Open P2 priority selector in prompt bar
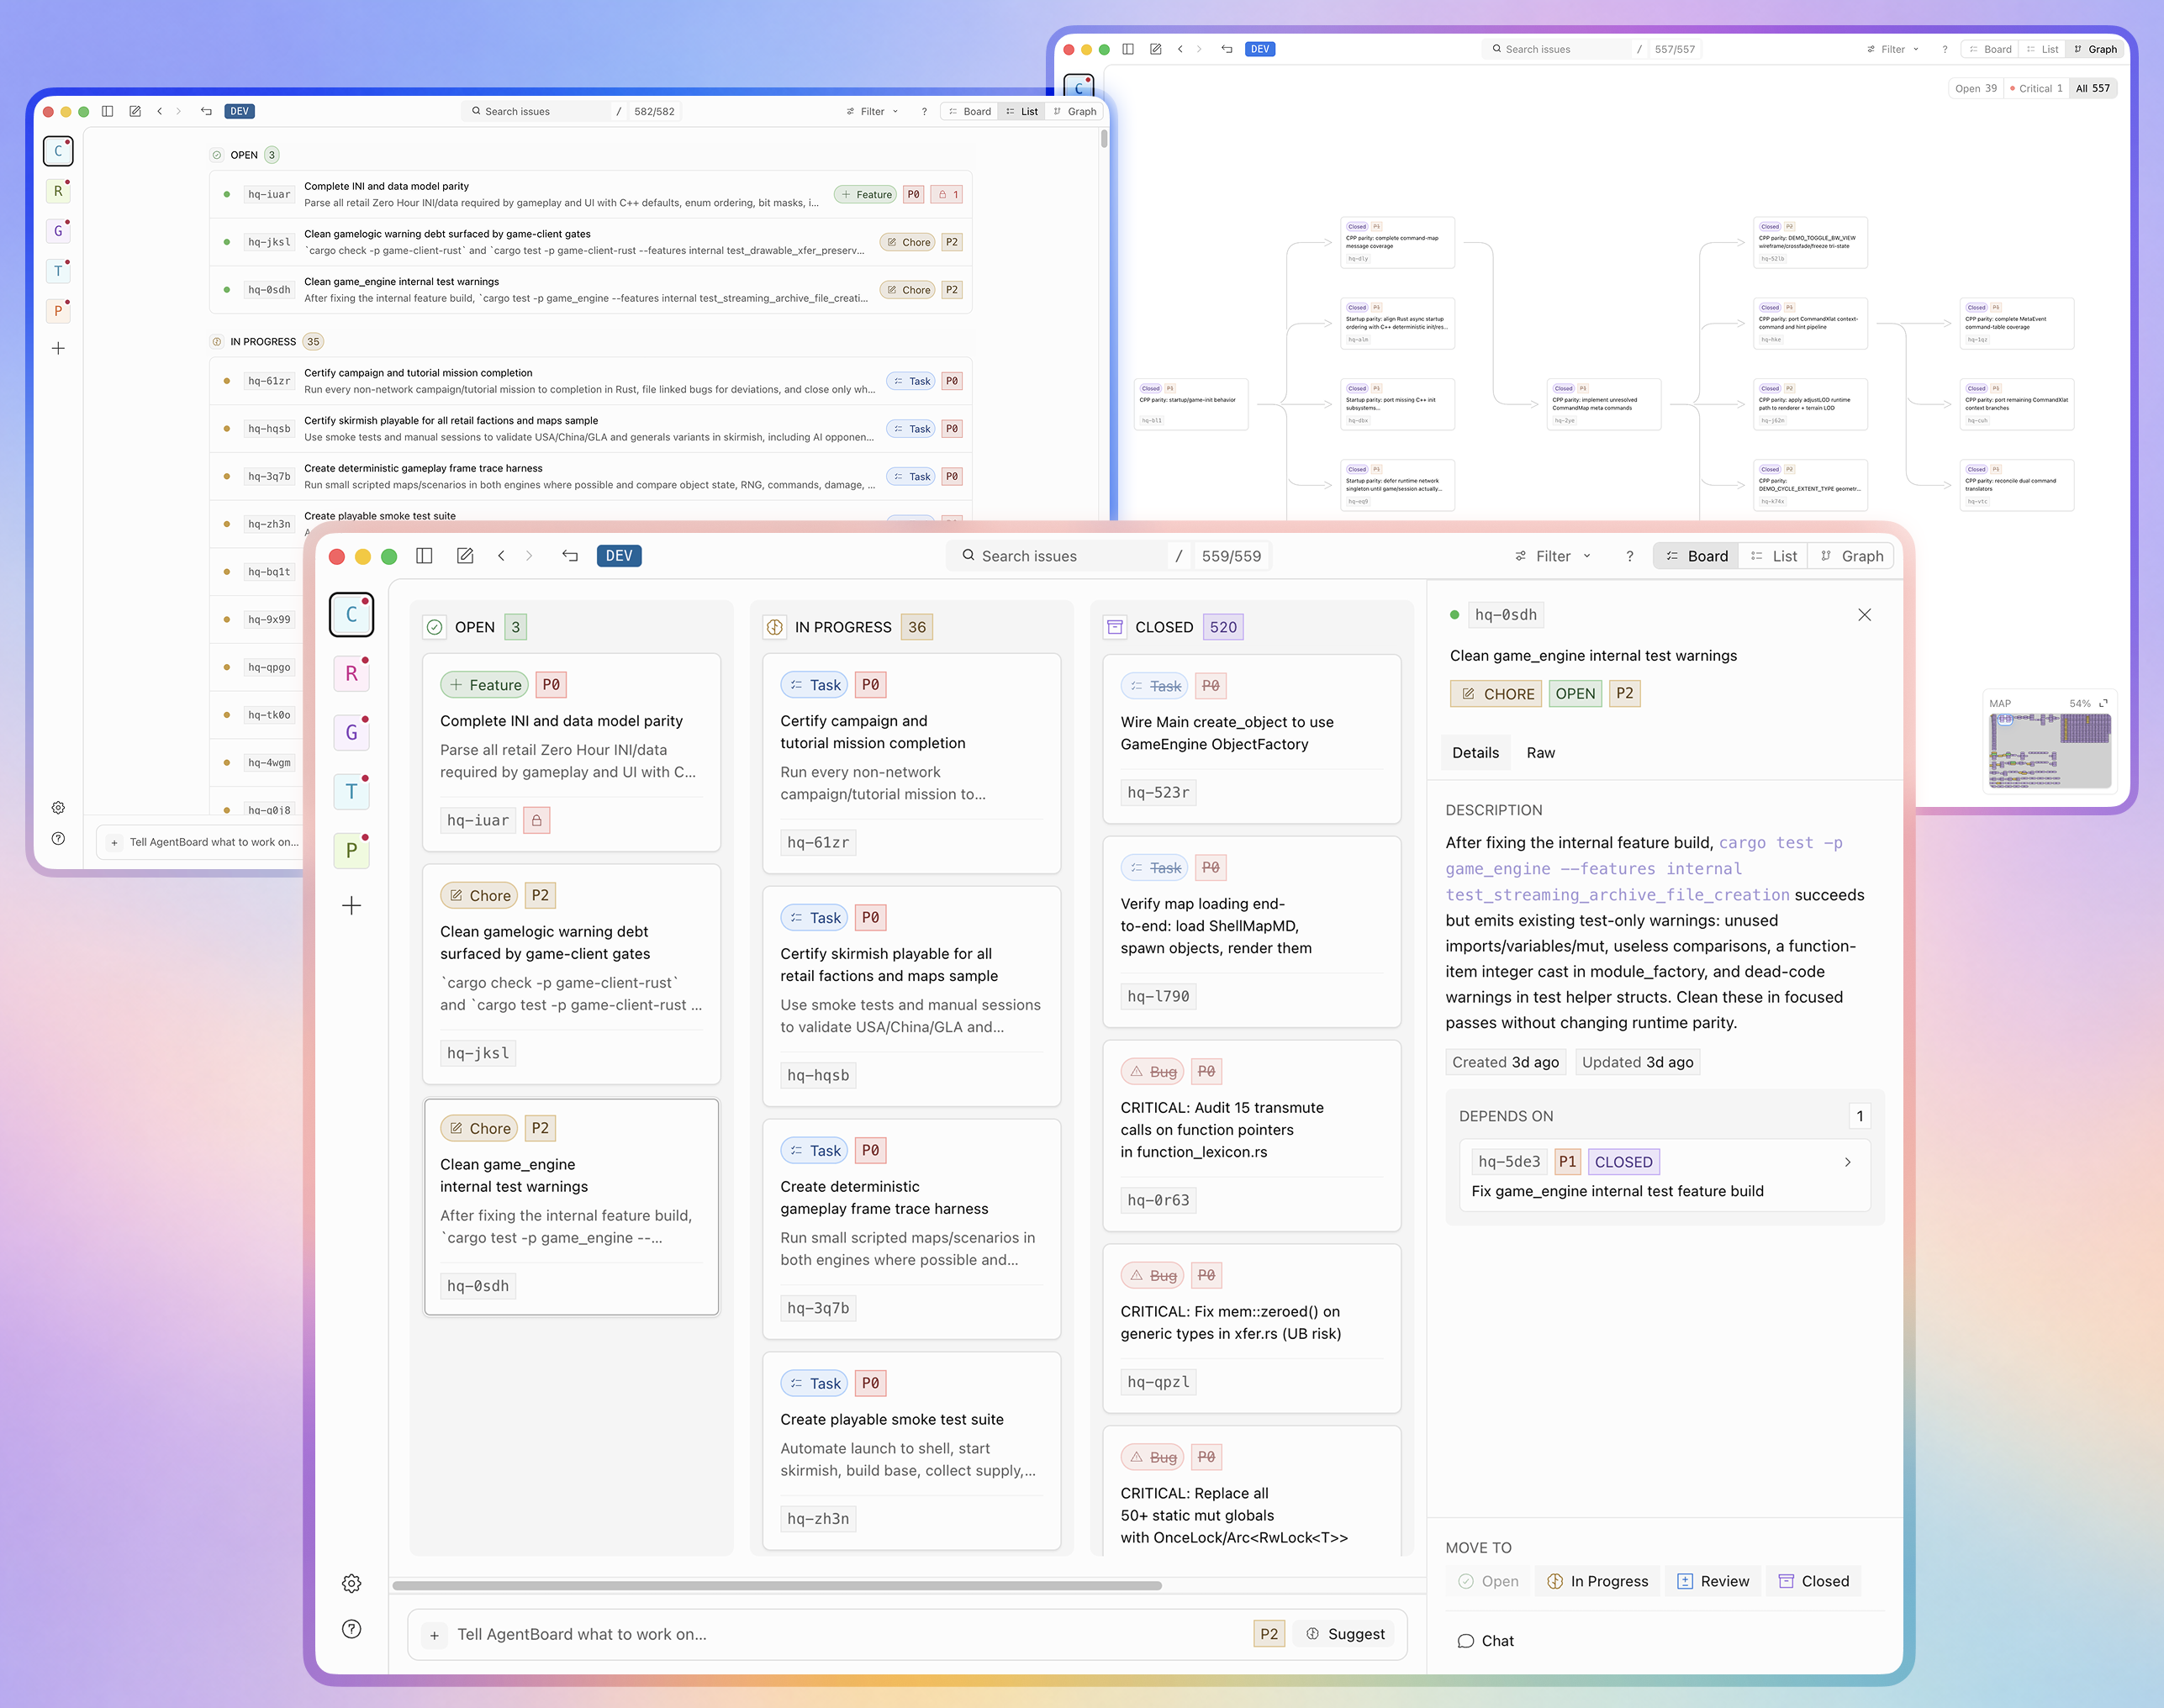Image resolution: width=2164 pixels, height=1708 pixels. [x=1268, y=1634]
